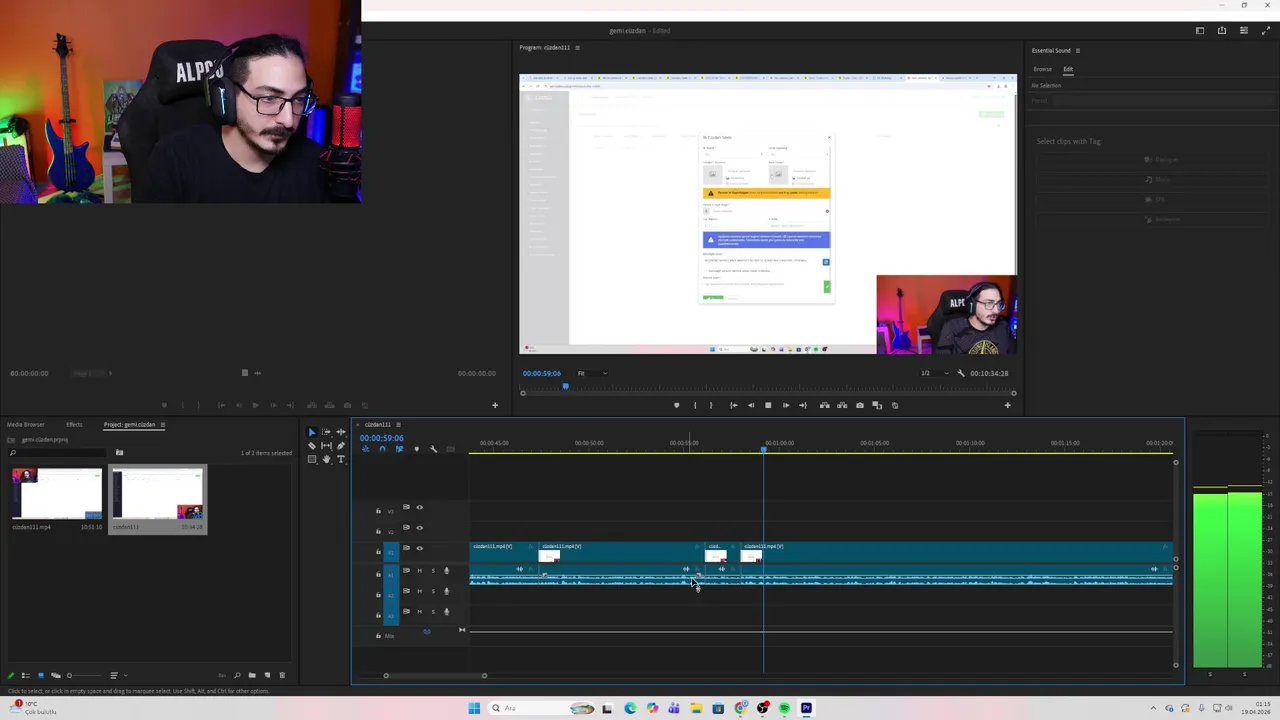The image size is (1280, 720).
Task: Solo the A1 audio track
Action: tap(433, 570)
